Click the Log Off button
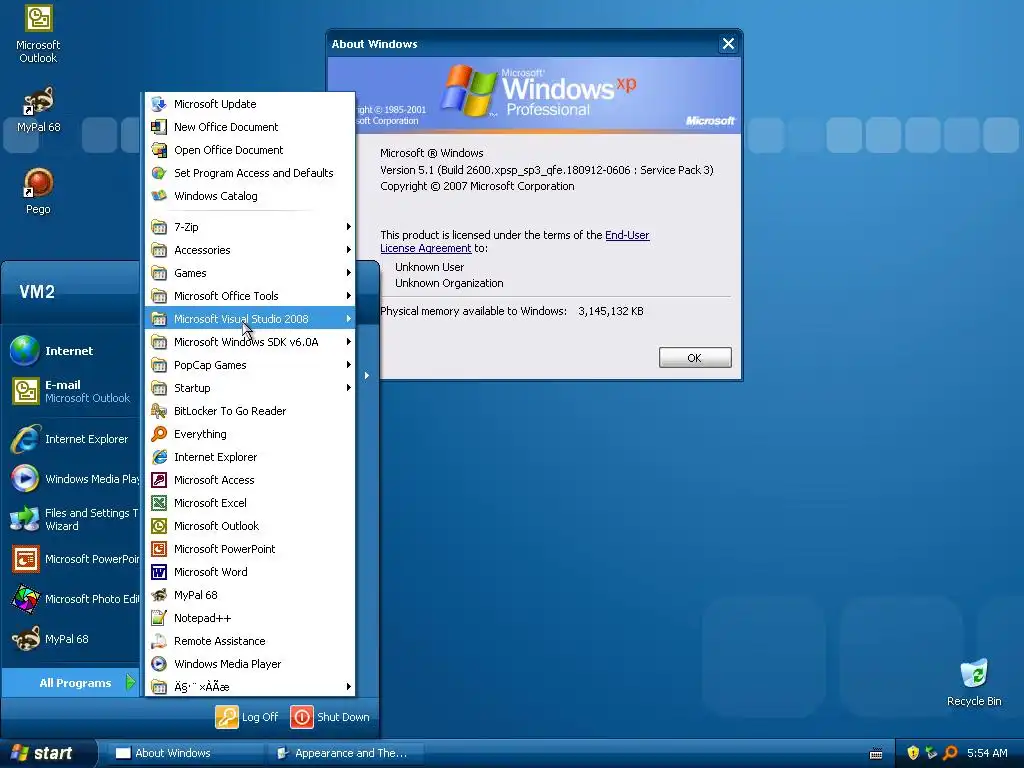1024x768 pixels. [x=248, y=716]
